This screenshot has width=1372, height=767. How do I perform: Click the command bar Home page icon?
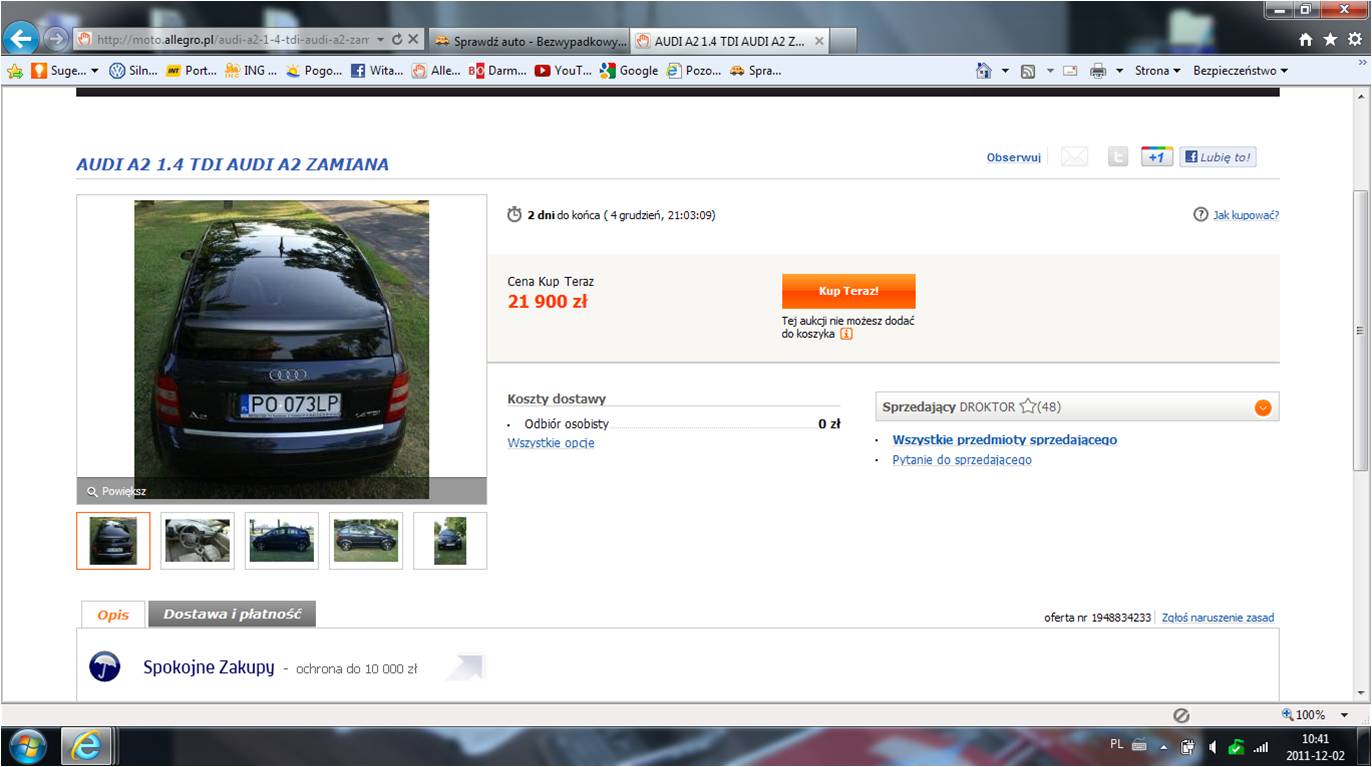[984, 71]
